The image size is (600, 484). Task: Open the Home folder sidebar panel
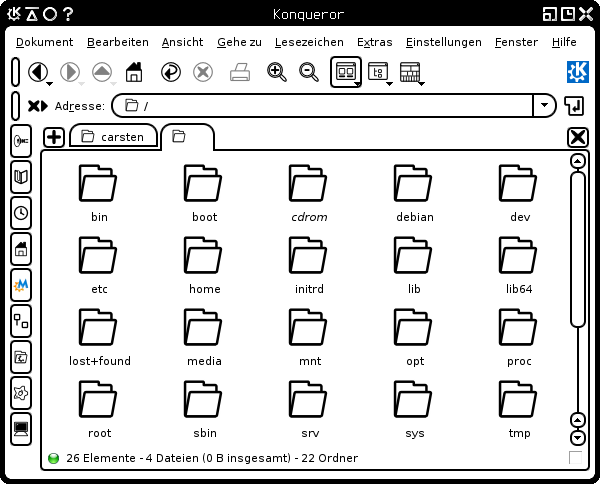(21, 249)
